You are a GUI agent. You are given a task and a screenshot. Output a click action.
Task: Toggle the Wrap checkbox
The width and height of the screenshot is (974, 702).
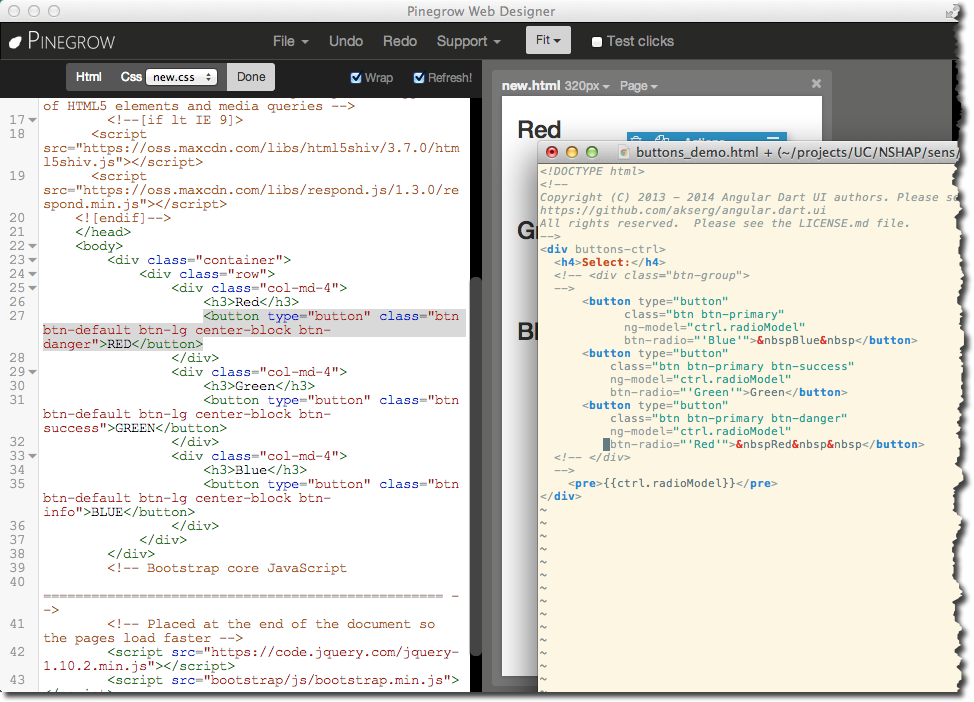356,78
